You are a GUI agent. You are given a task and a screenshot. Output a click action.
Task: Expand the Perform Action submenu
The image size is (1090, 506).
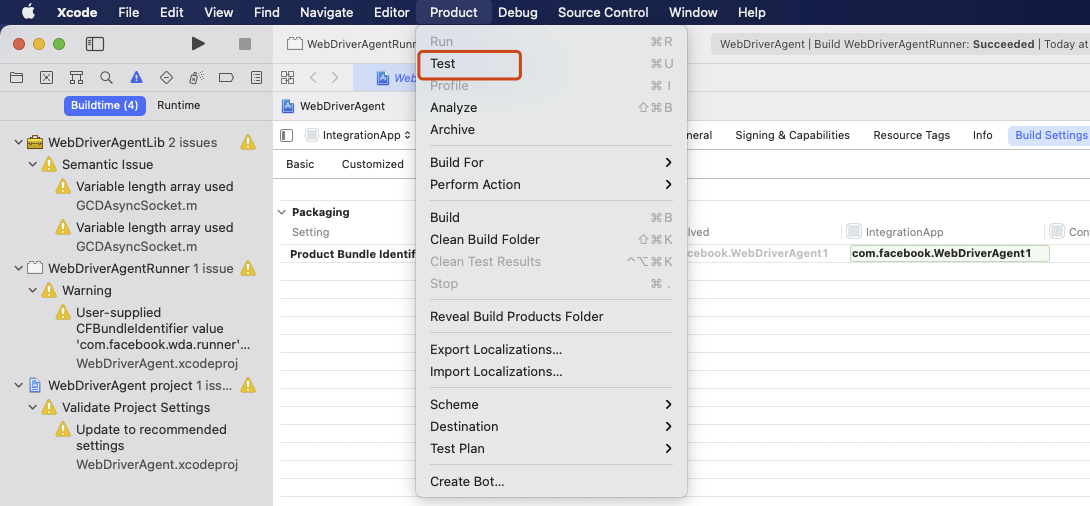(x=551, y=185)
